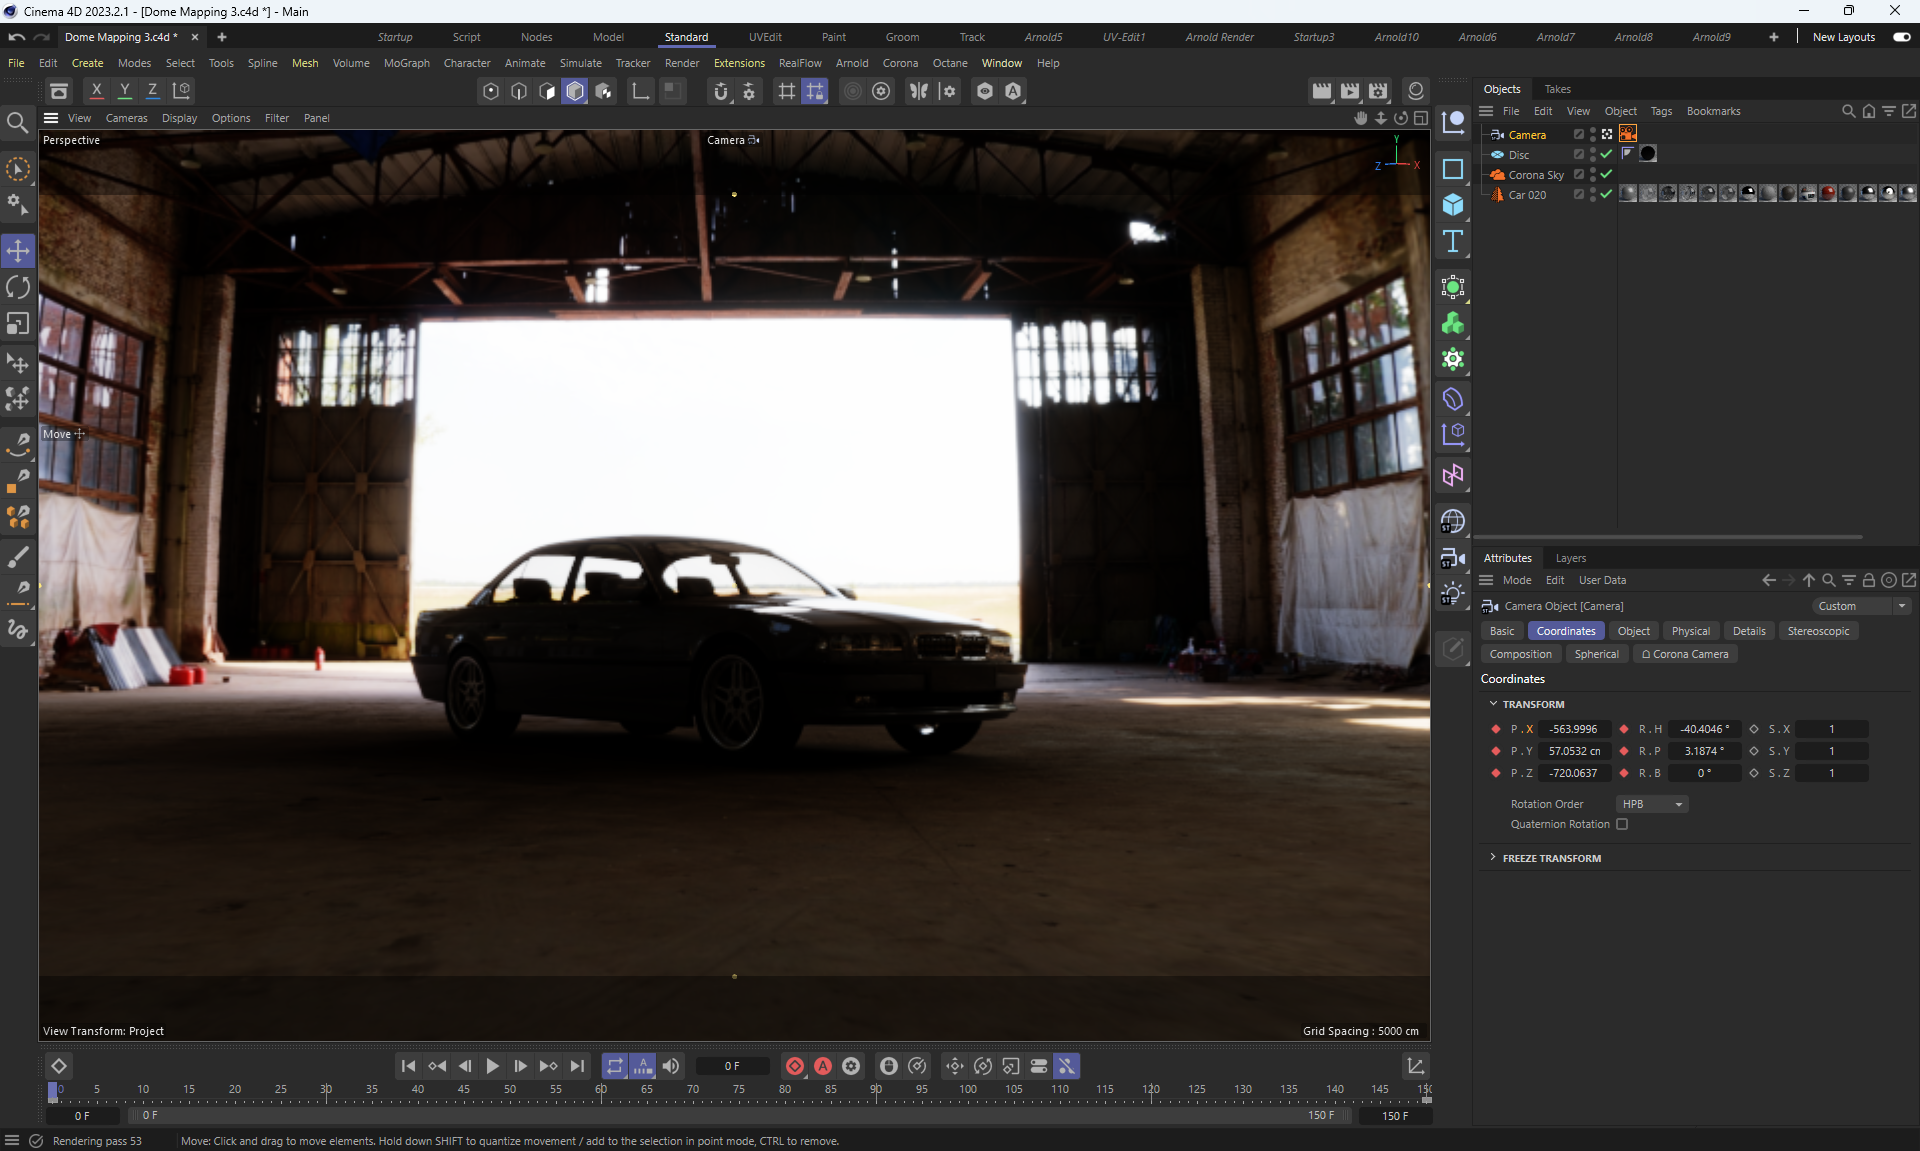Open the Custom mode dropdown in Attributes

[1861, 606]
